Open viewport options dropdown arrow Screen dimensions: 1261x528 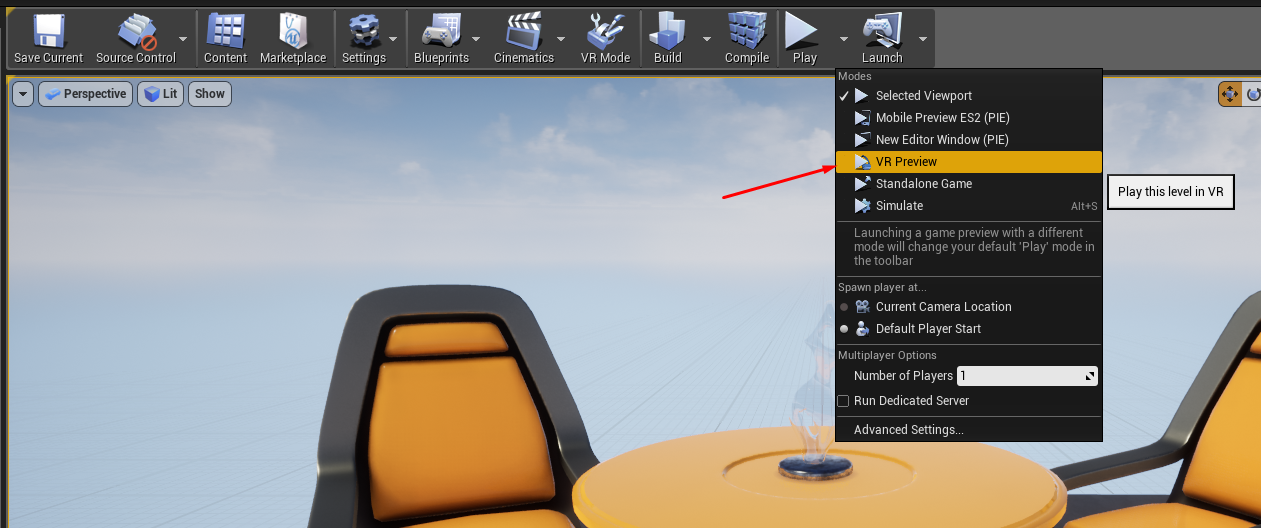pyautogui.click(x=23, y=94)
